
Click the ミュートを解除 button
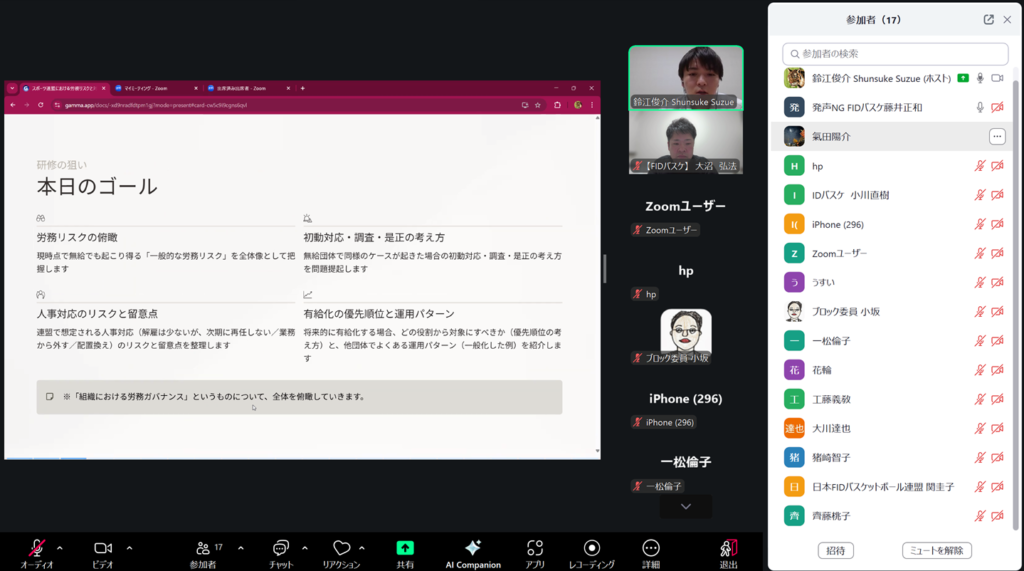point(936,550)
